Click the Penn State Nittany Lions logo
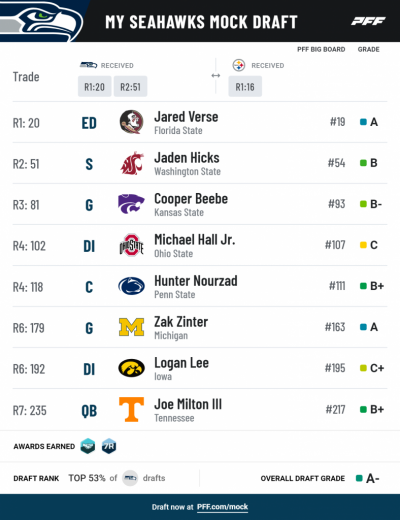This screenshot has width=400, height=520. 131,286
